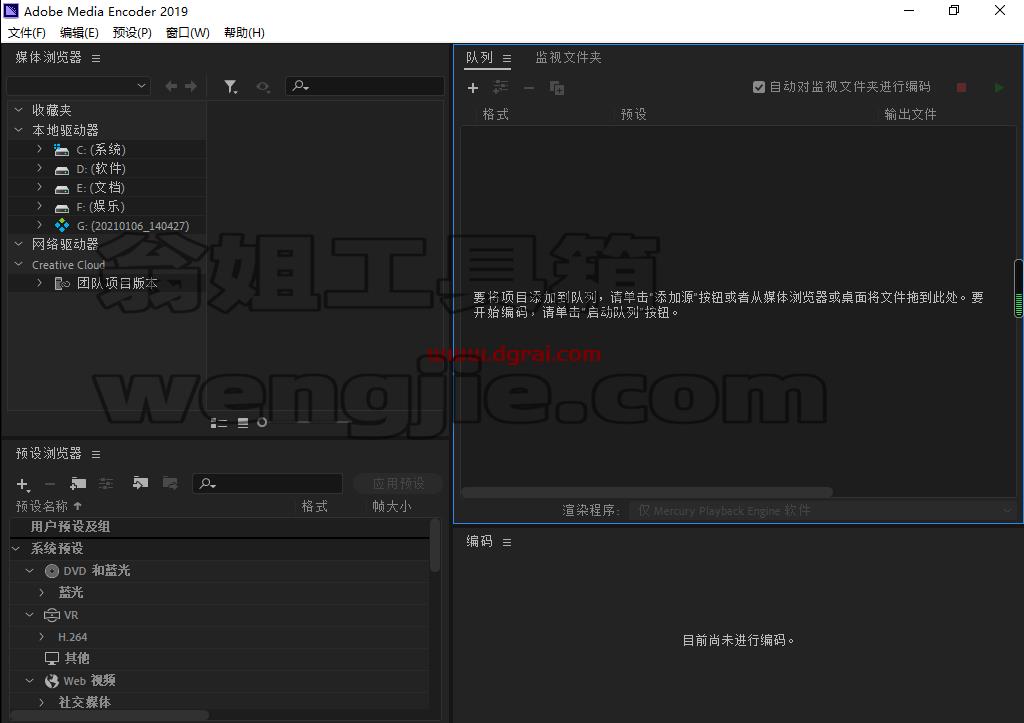Switch media browser to thumbnail view icon
The width and height of the screenshot is (1024, 723).
[243, 423]
